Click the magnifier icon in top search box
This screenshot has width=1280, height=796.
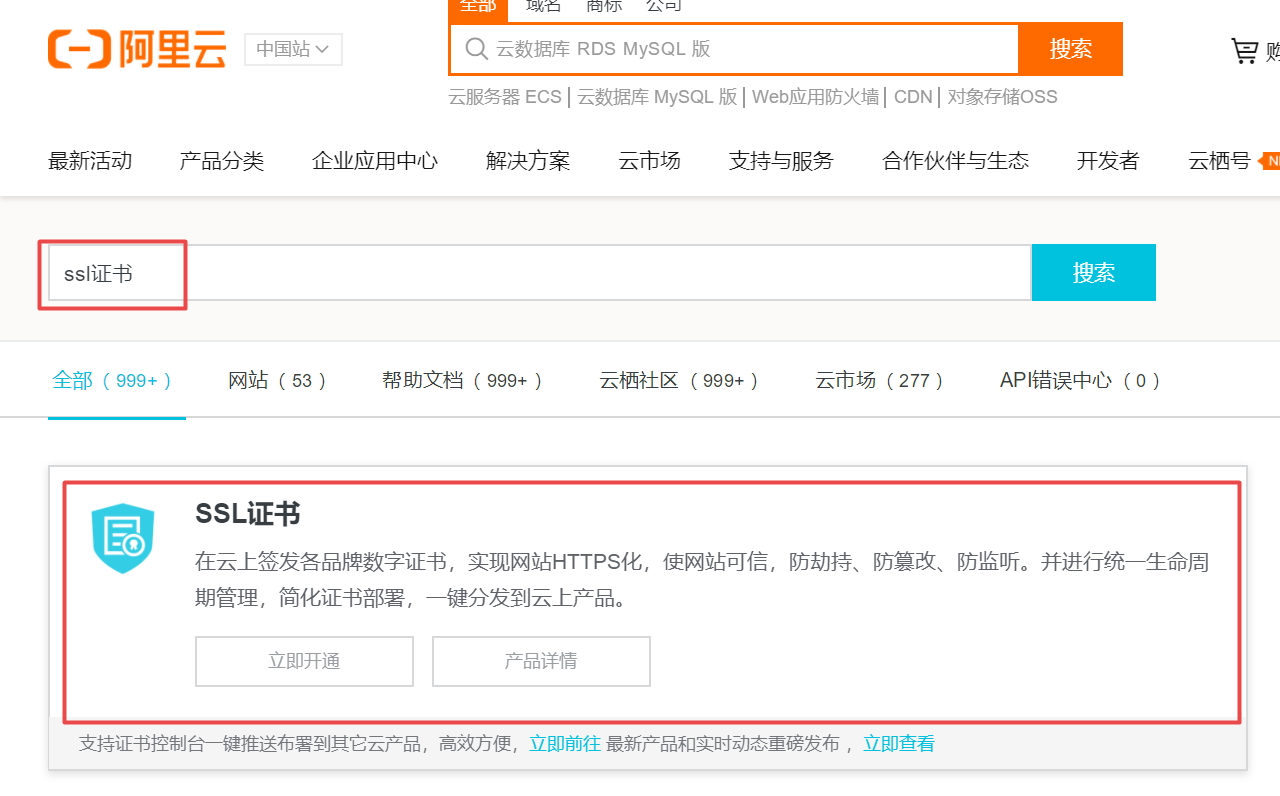477,49
